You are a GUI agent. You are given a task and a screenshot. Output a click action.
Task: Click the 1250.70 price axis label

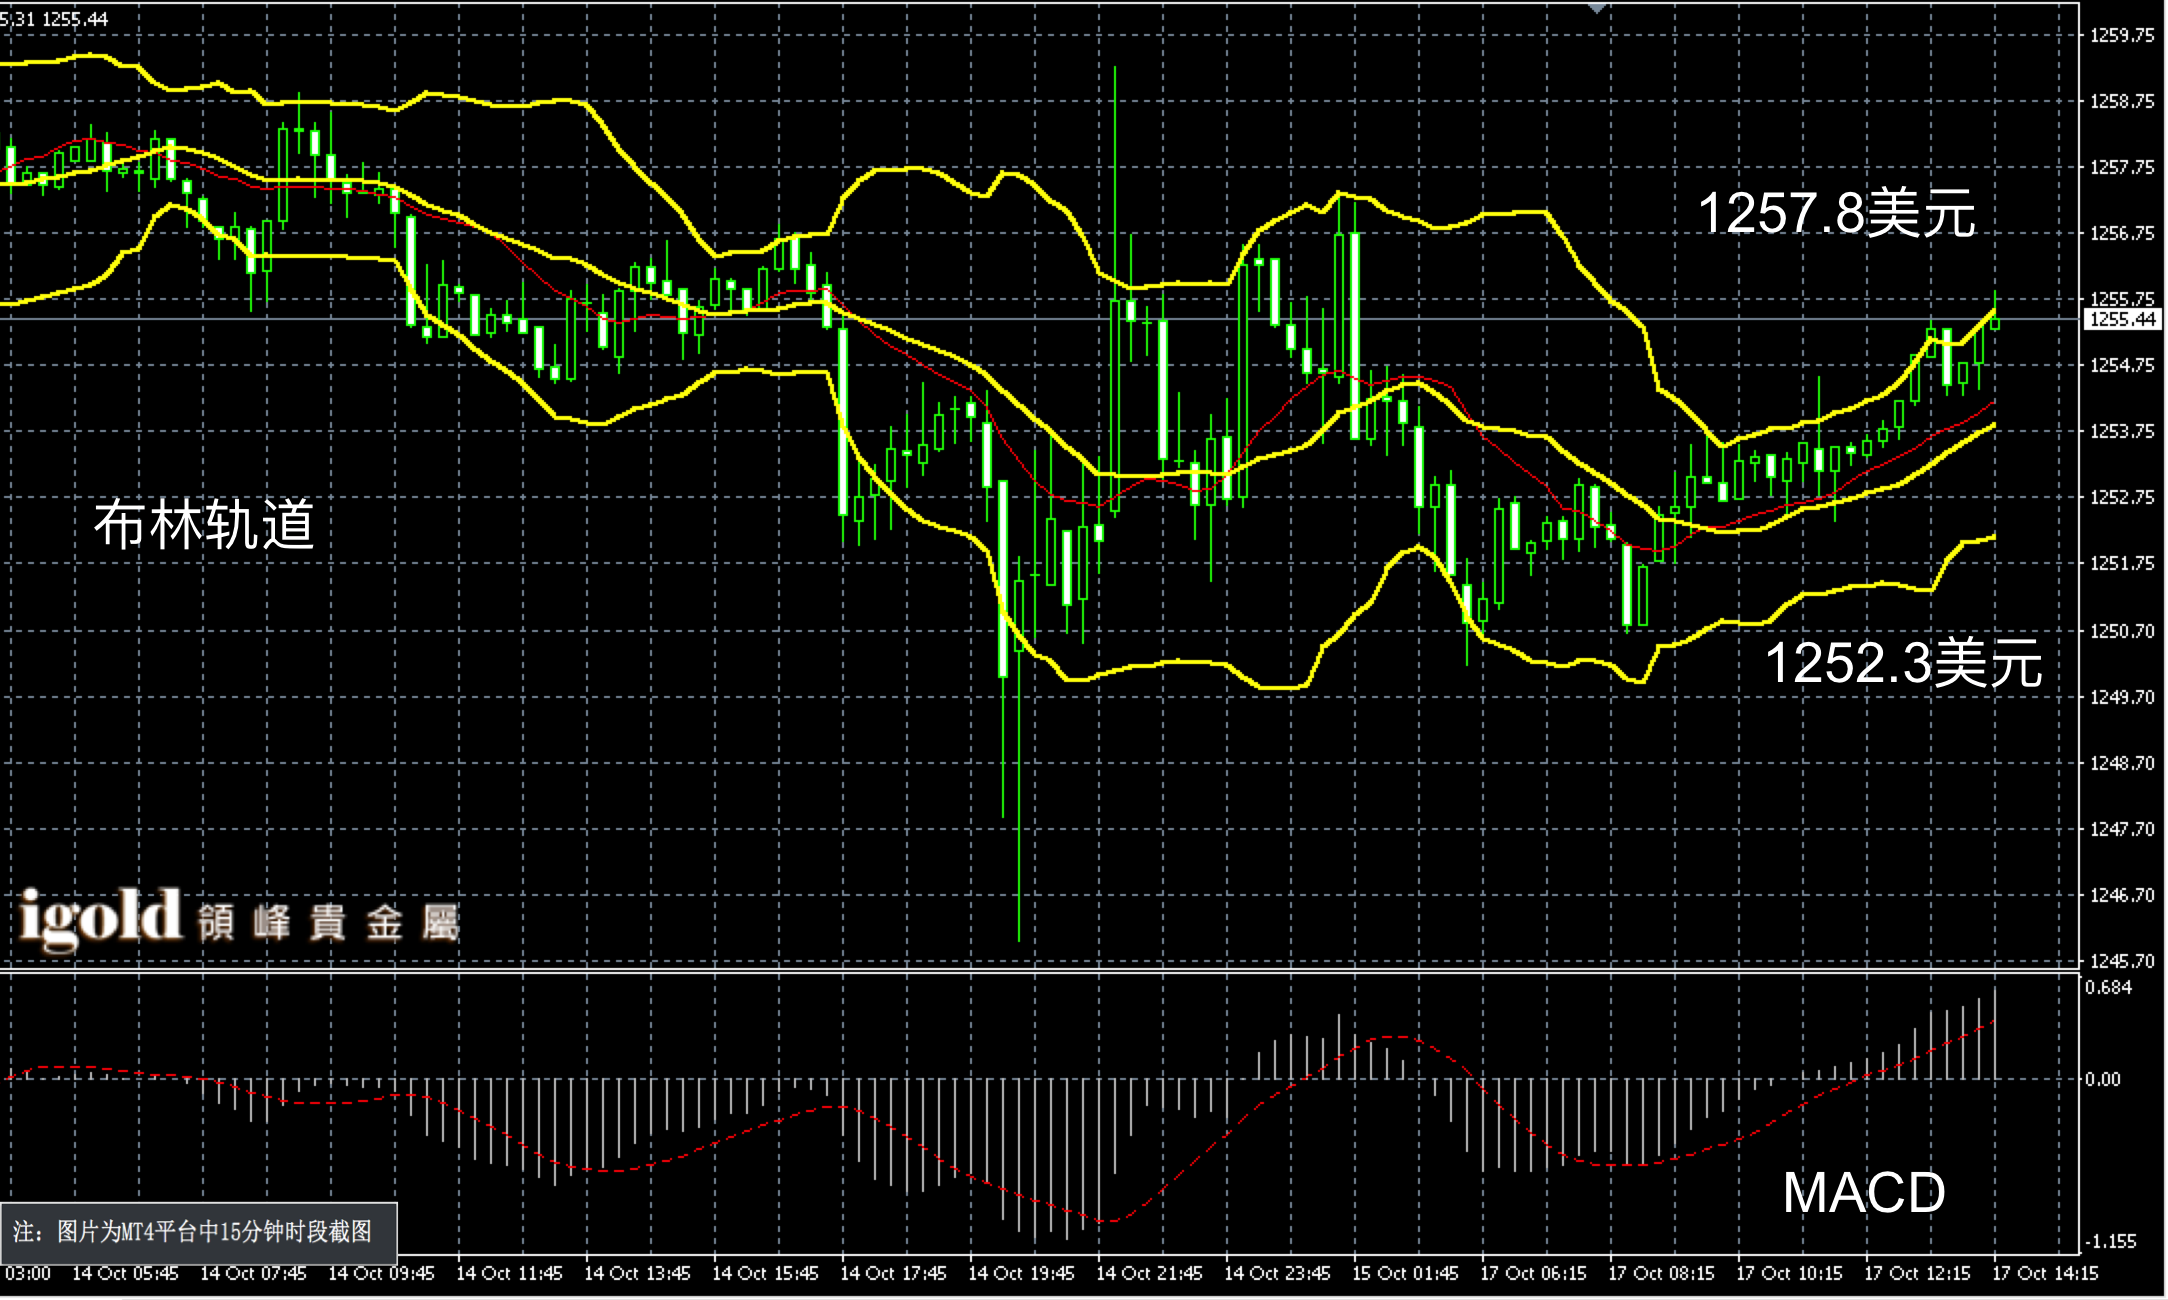click(2122, 631)
